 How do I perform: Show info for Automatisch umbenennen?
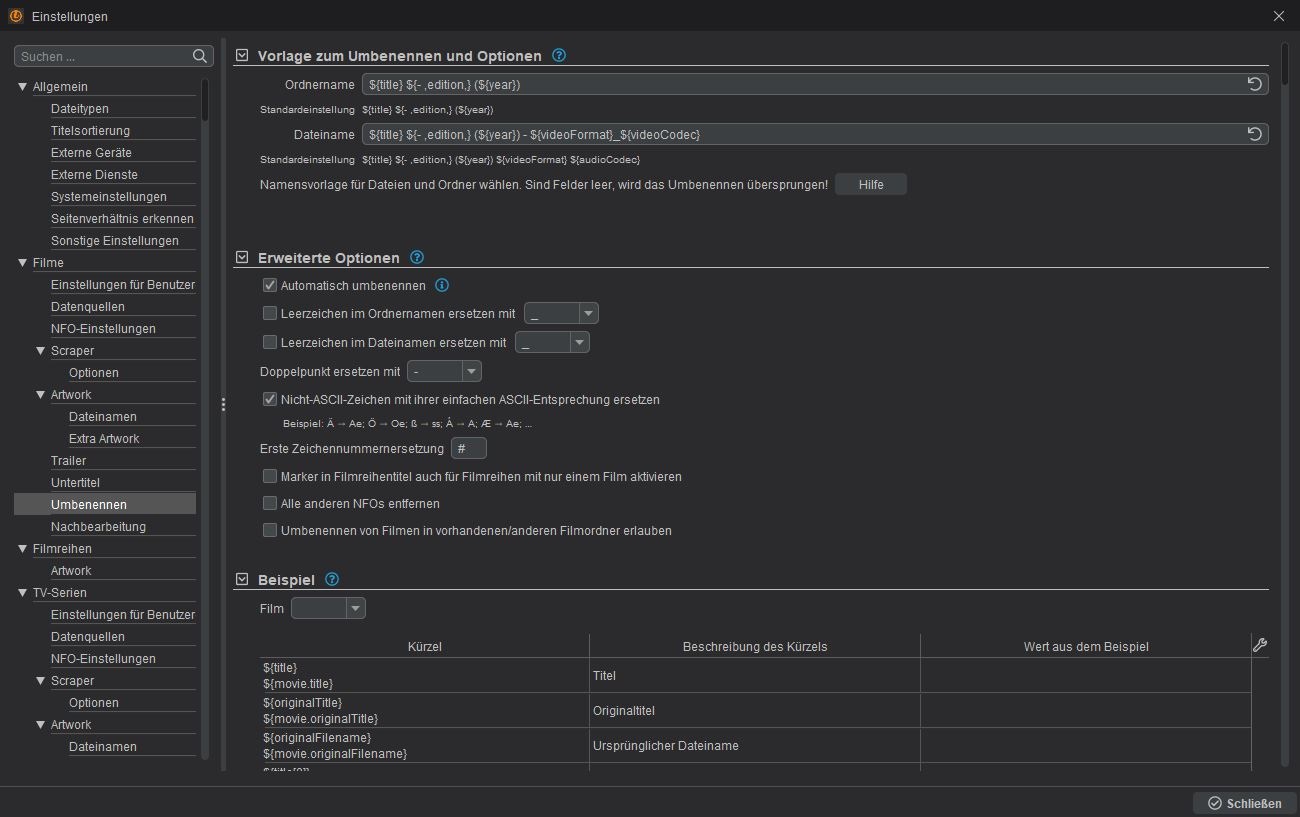tap(442, 285)
